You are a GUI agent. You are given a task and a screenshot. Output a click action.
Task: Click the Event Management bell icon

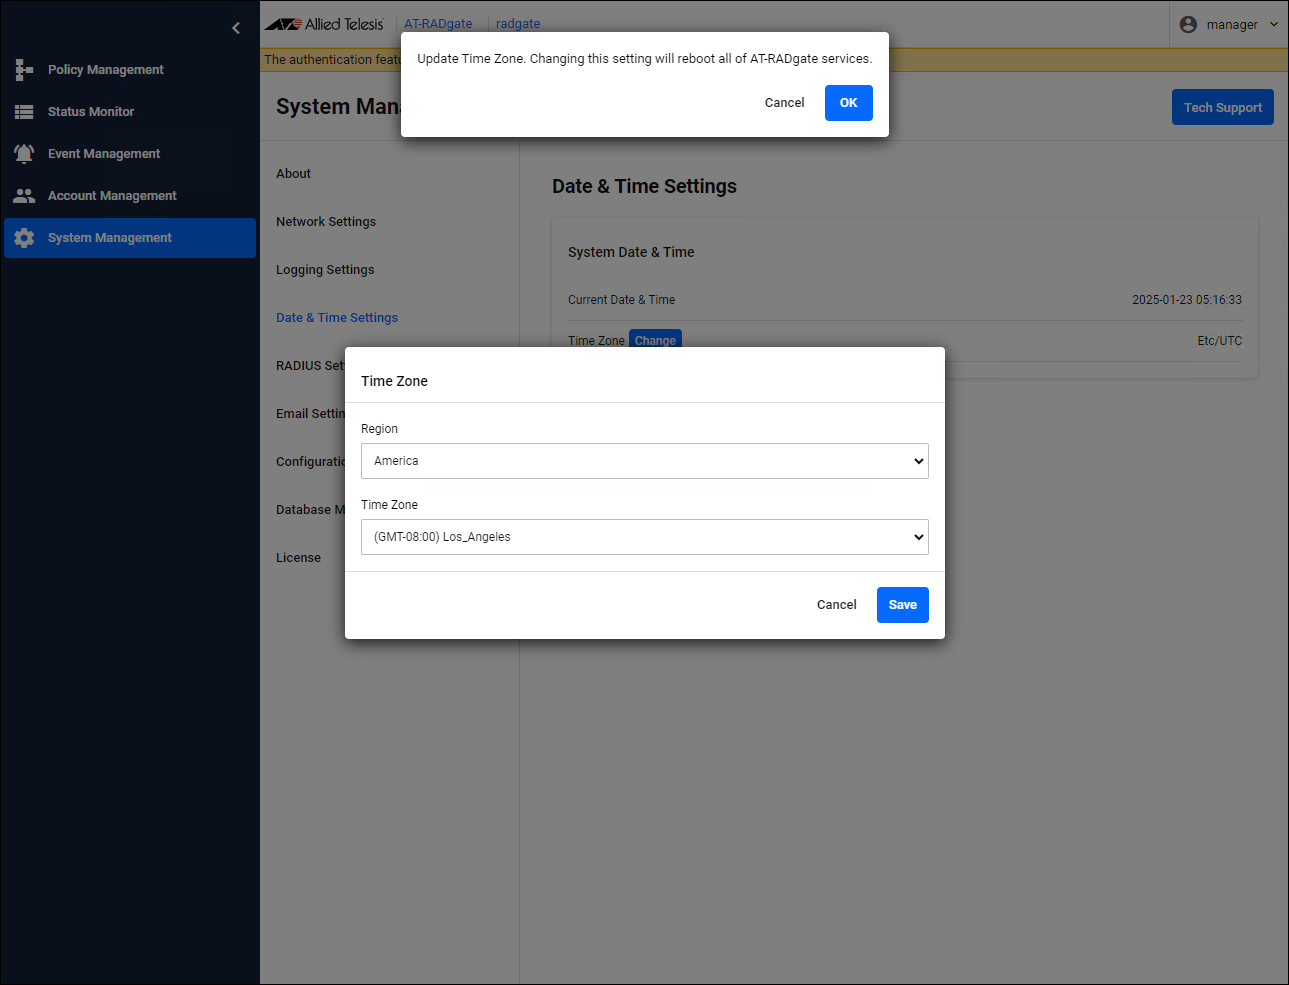coord(24,154)
